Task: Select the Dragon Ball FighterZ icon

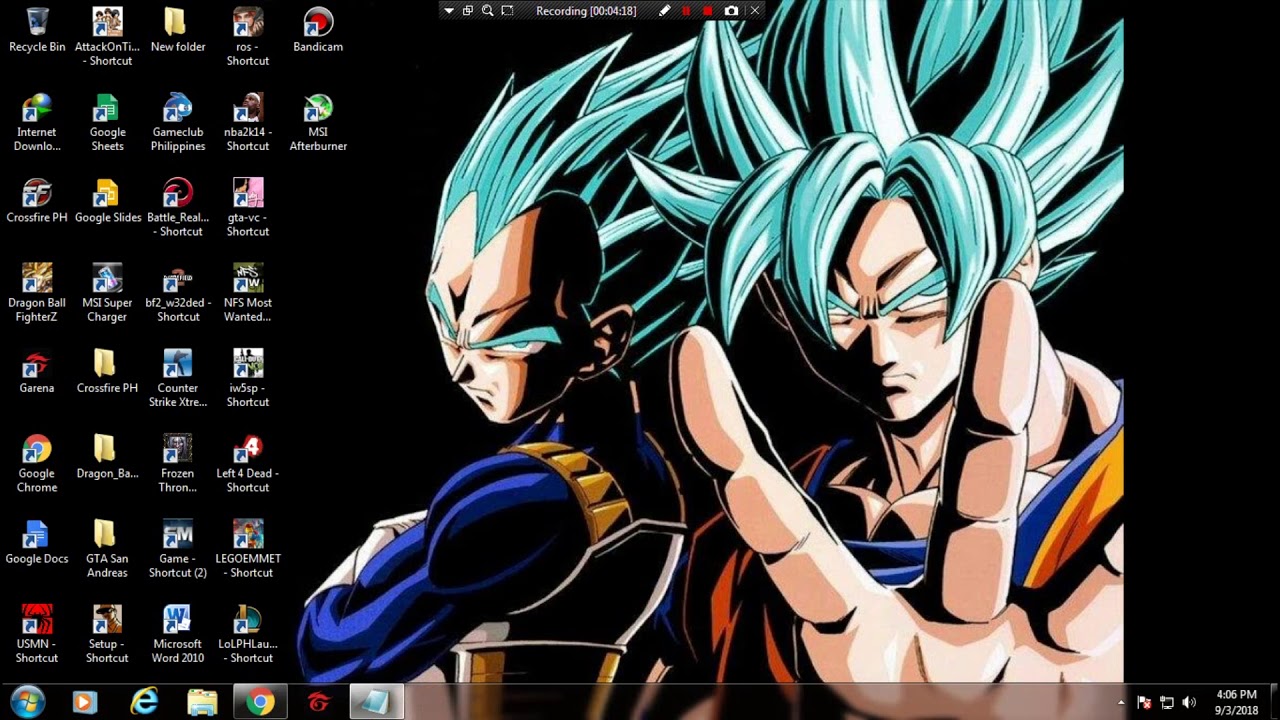Action: [37, 293]
